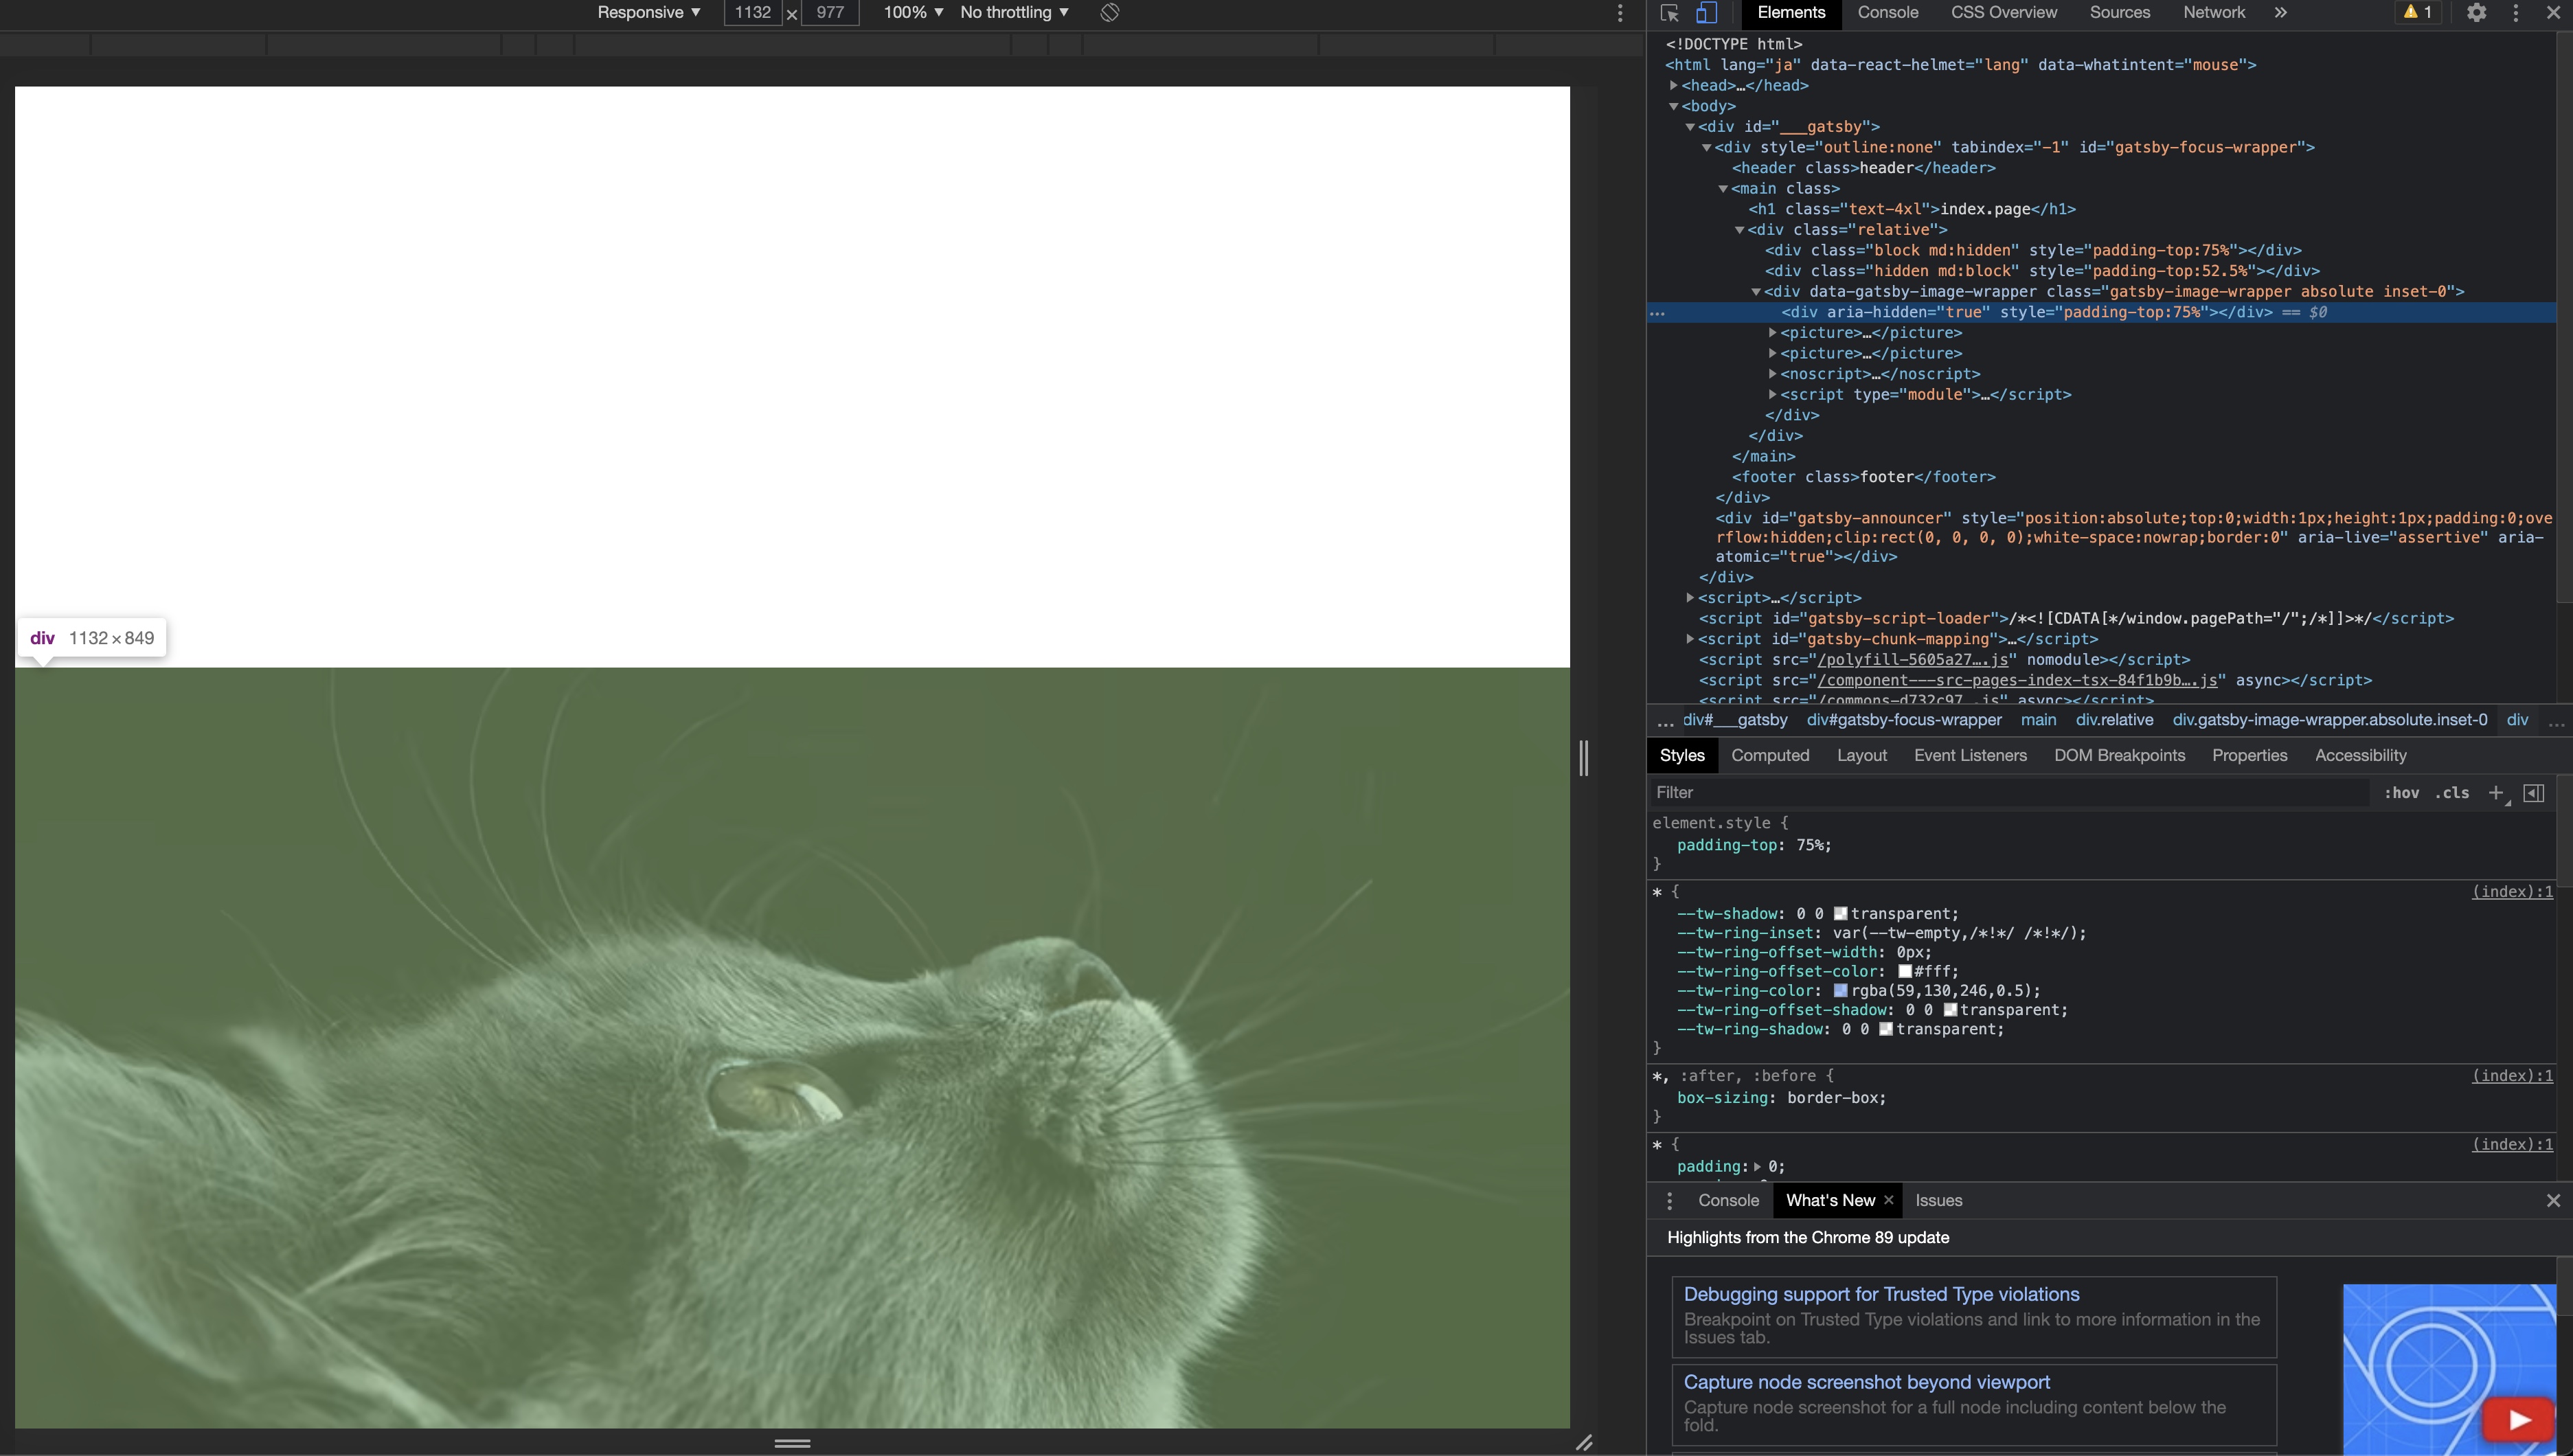Switch to the Console top tab
2573x1456 pixels.
coord(1887,13)
